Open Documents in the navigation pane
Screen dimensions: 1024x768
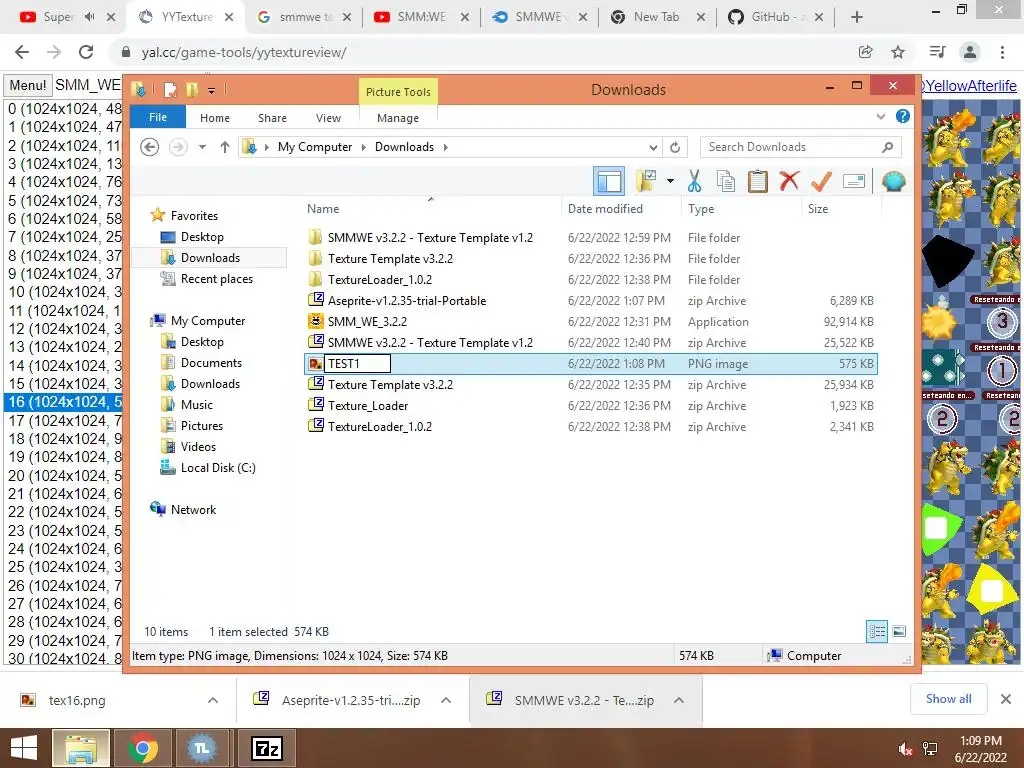(211, 362)
